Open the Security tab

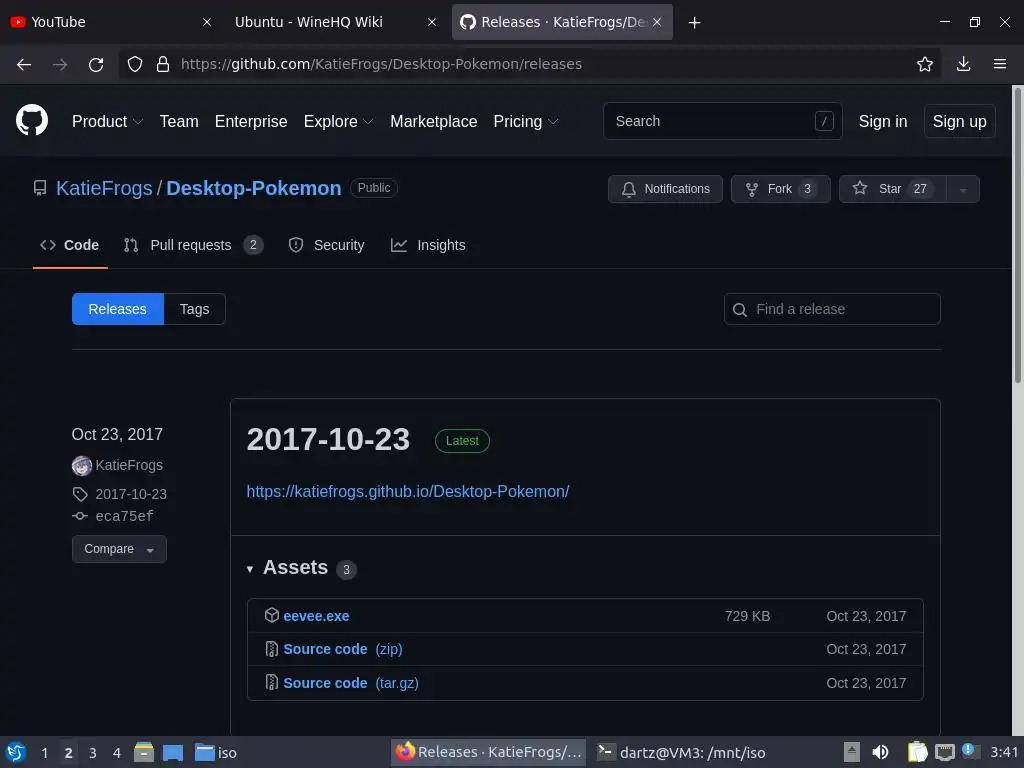(x=327, y=245)
